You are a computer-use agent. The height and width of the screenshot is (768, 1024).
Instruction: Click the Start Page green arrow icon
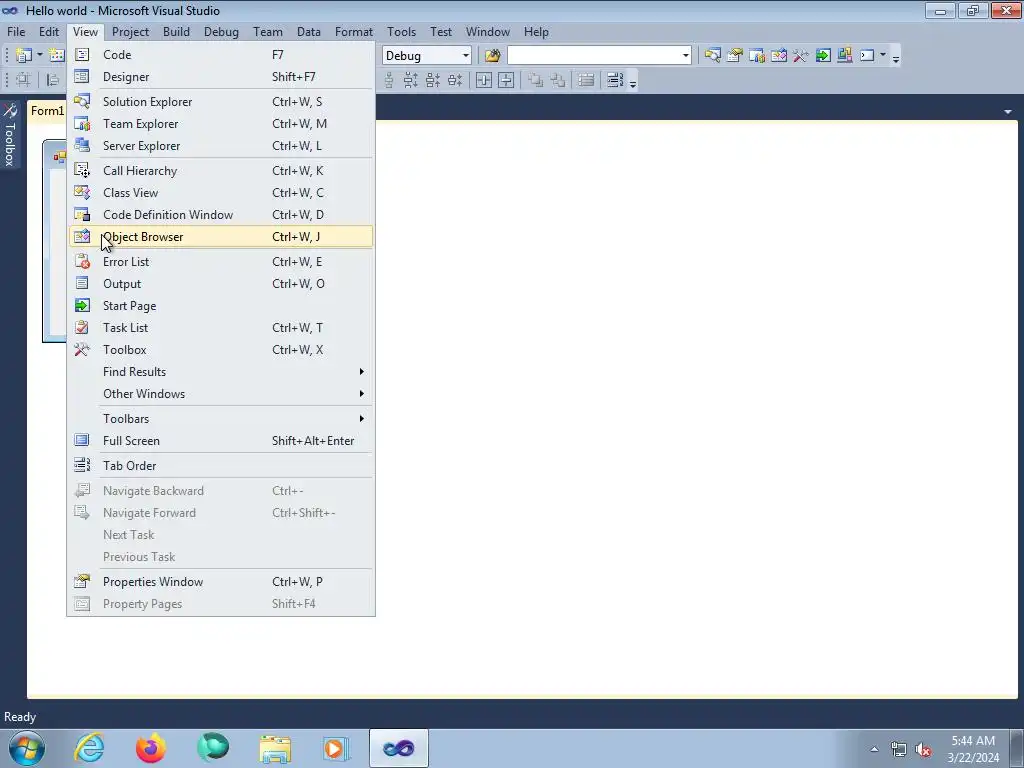[x=82, y=306]
